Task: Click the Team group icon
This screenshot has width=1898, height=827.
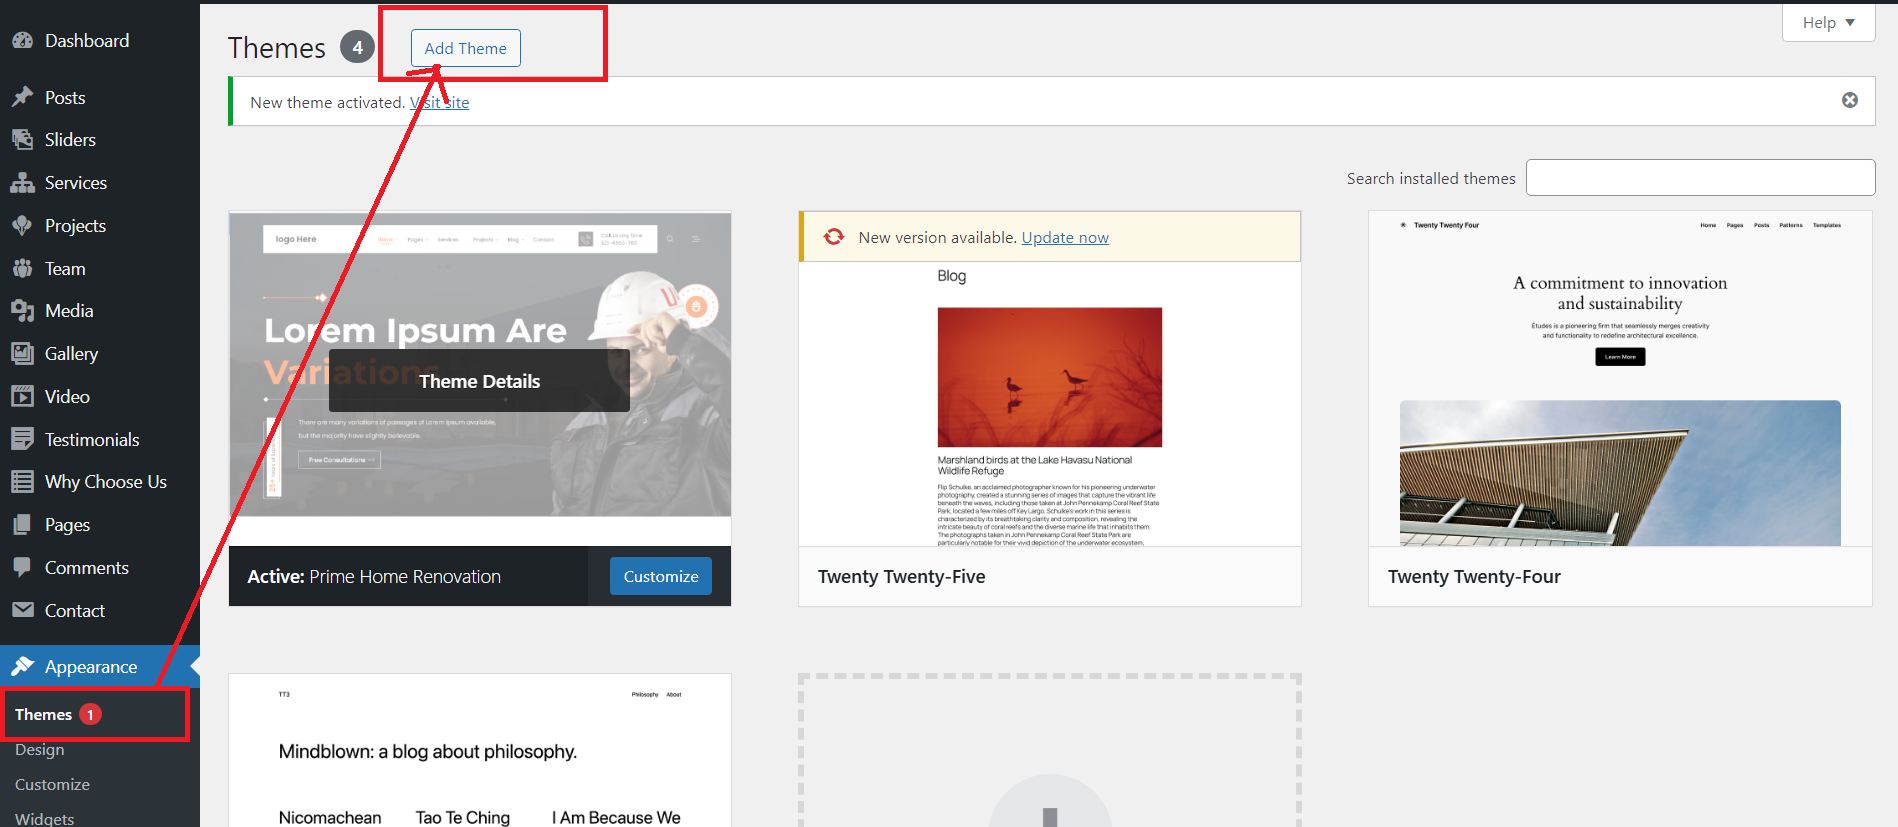Action: tap(22, 269)
